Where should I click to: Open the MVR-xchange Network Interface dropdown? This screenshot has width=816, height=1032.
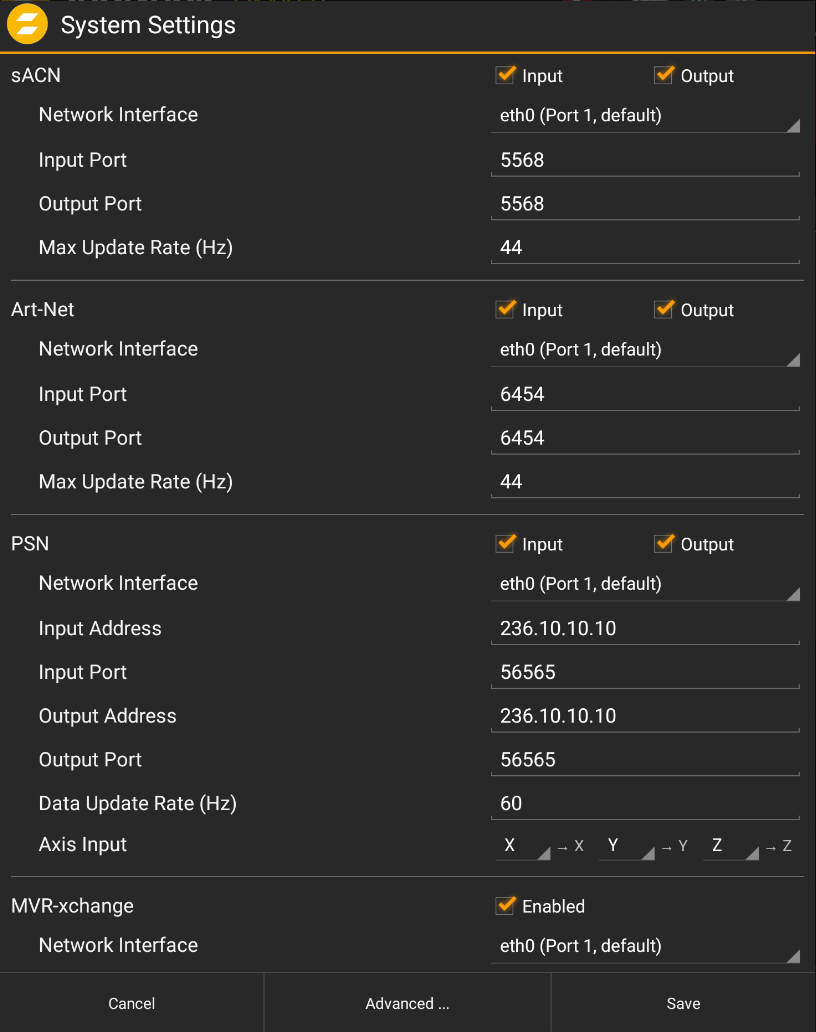coord(645,945)
